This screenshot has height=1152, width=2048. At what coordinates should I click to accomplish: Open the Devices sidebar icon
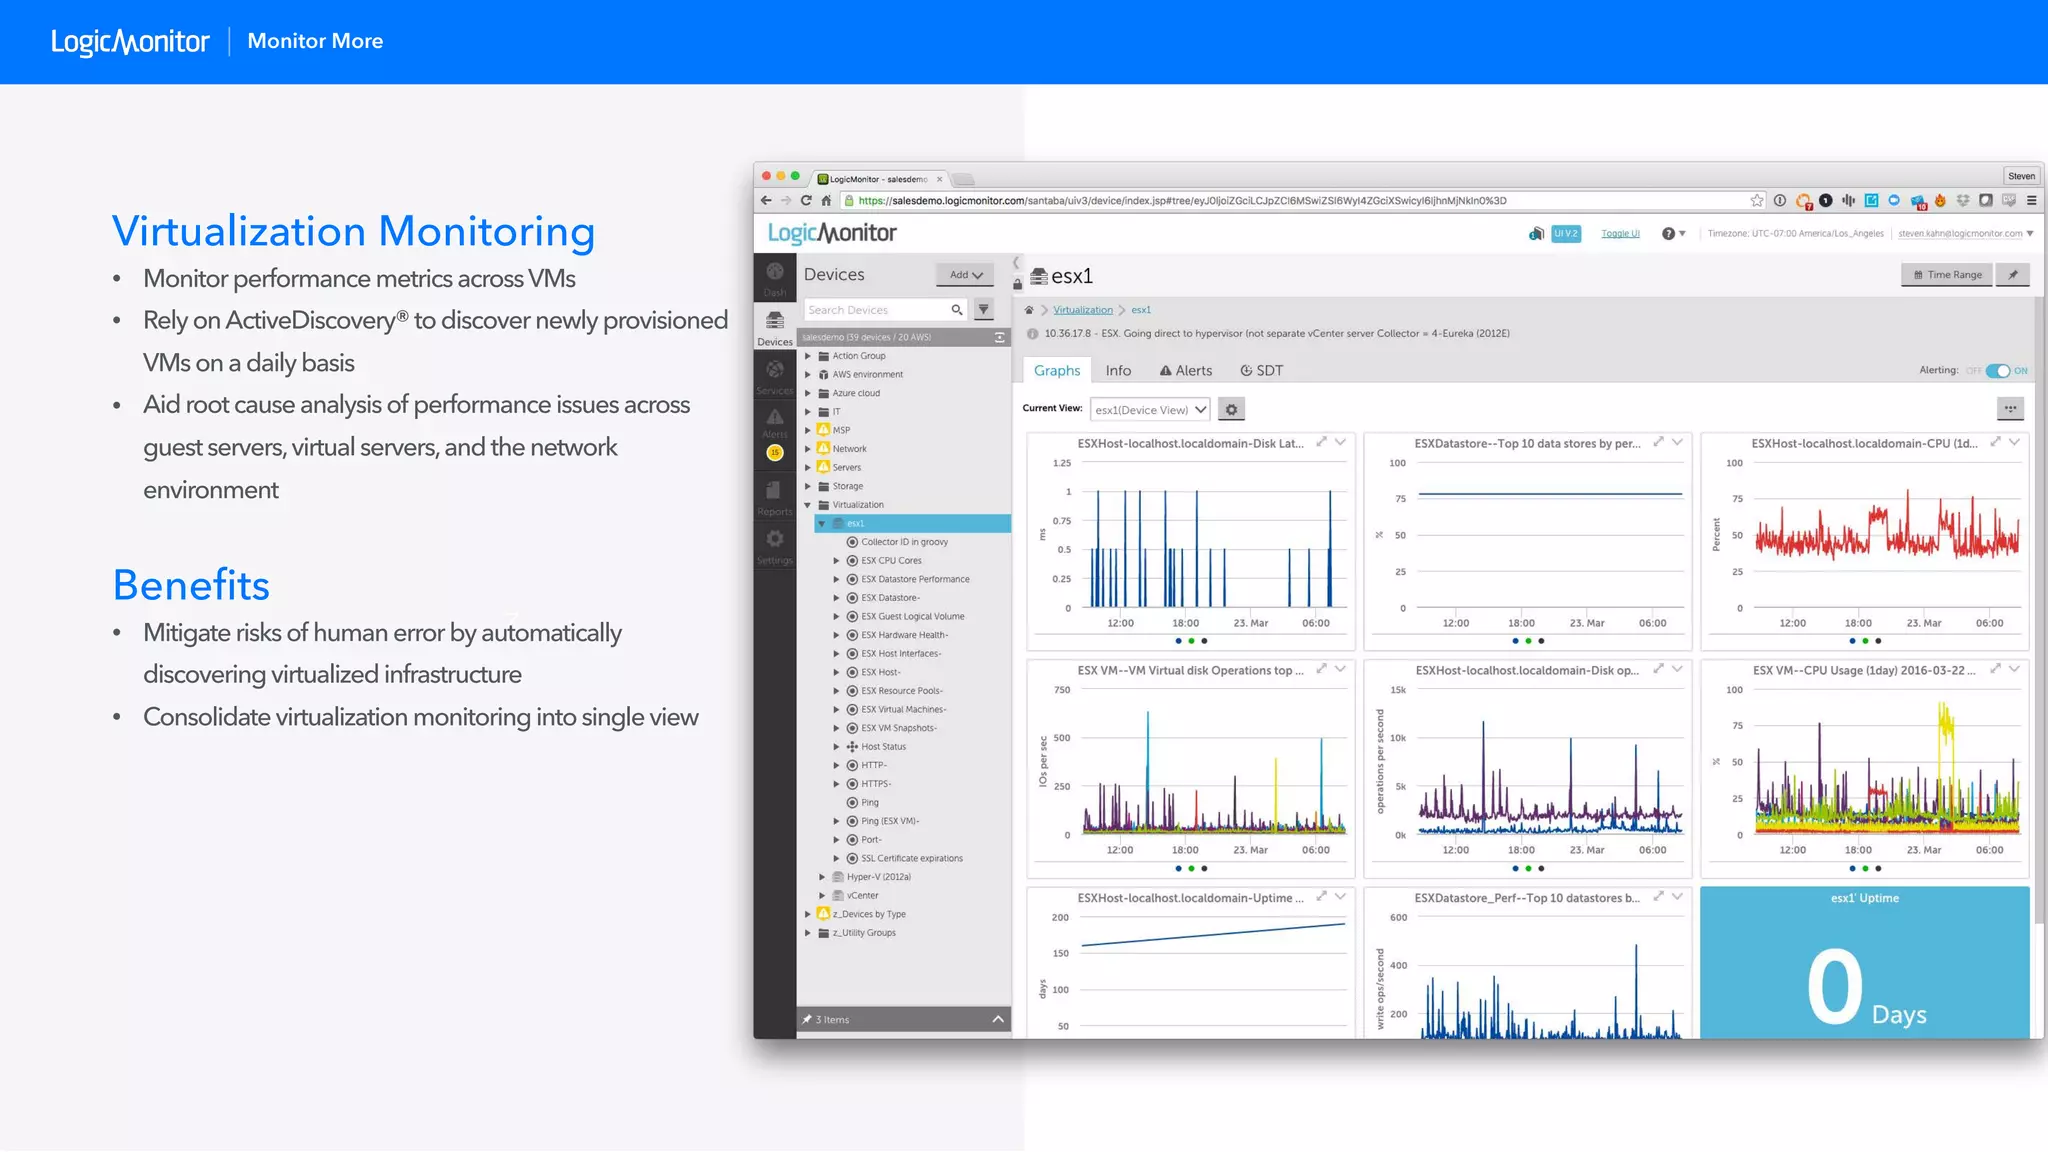click(775, 327)
